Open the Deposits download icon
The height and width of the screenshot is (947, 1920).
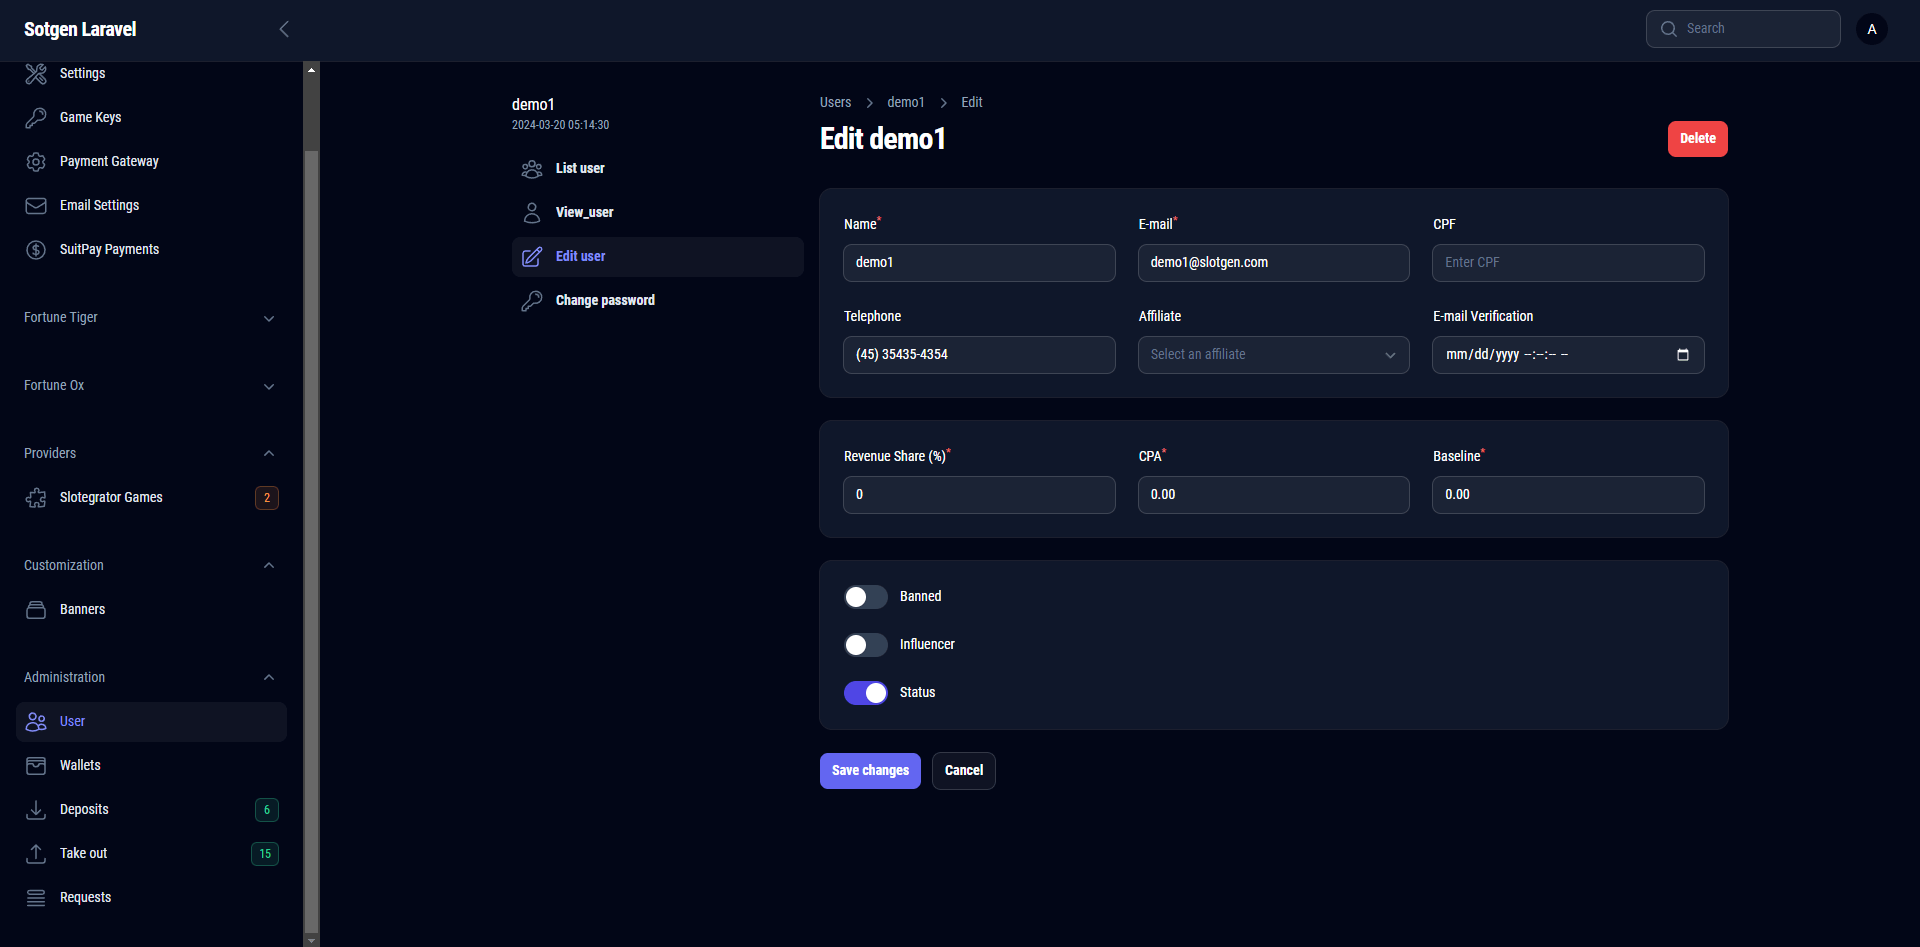pos(36,810)
